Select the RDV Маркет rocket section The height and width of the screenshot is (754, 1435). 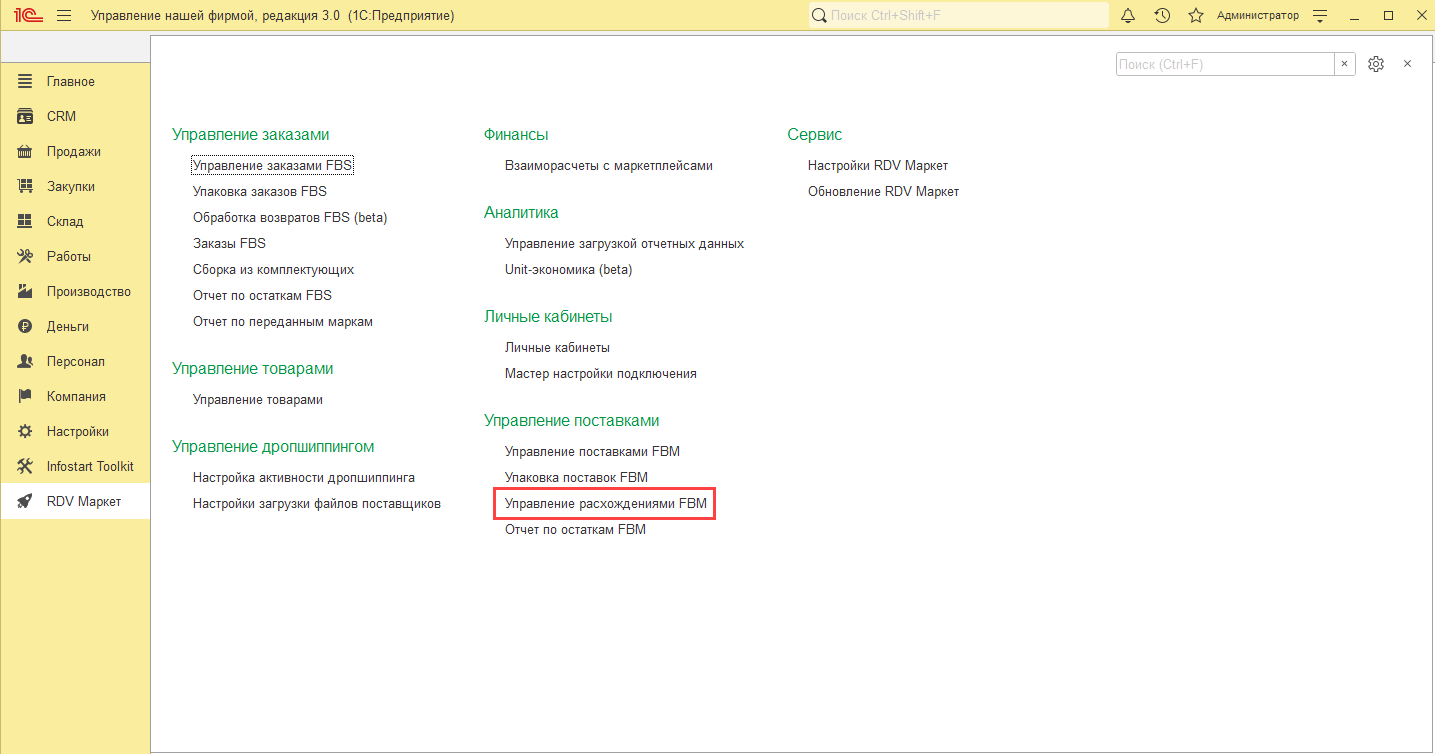pos(75,501)
